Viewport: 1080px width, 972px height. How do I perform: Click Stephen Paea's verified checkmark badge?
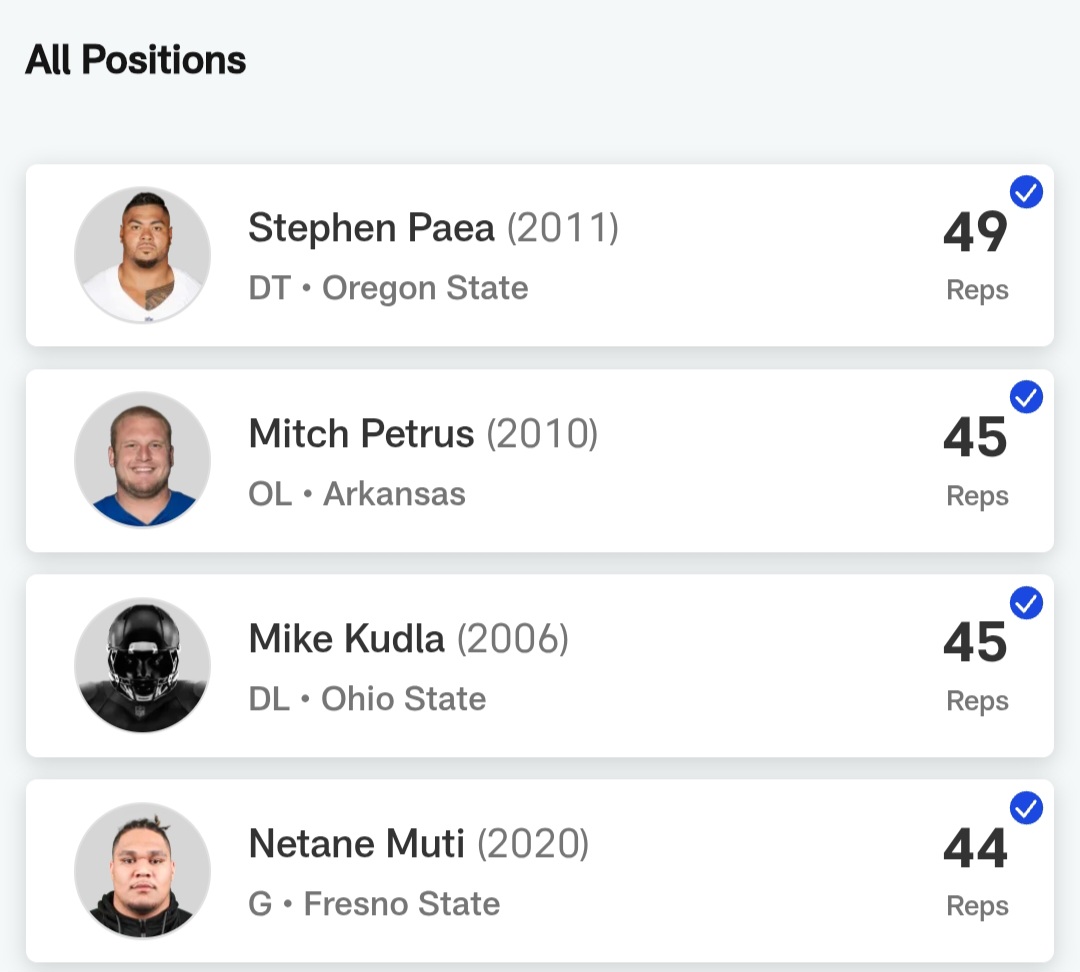(1026, 192)
